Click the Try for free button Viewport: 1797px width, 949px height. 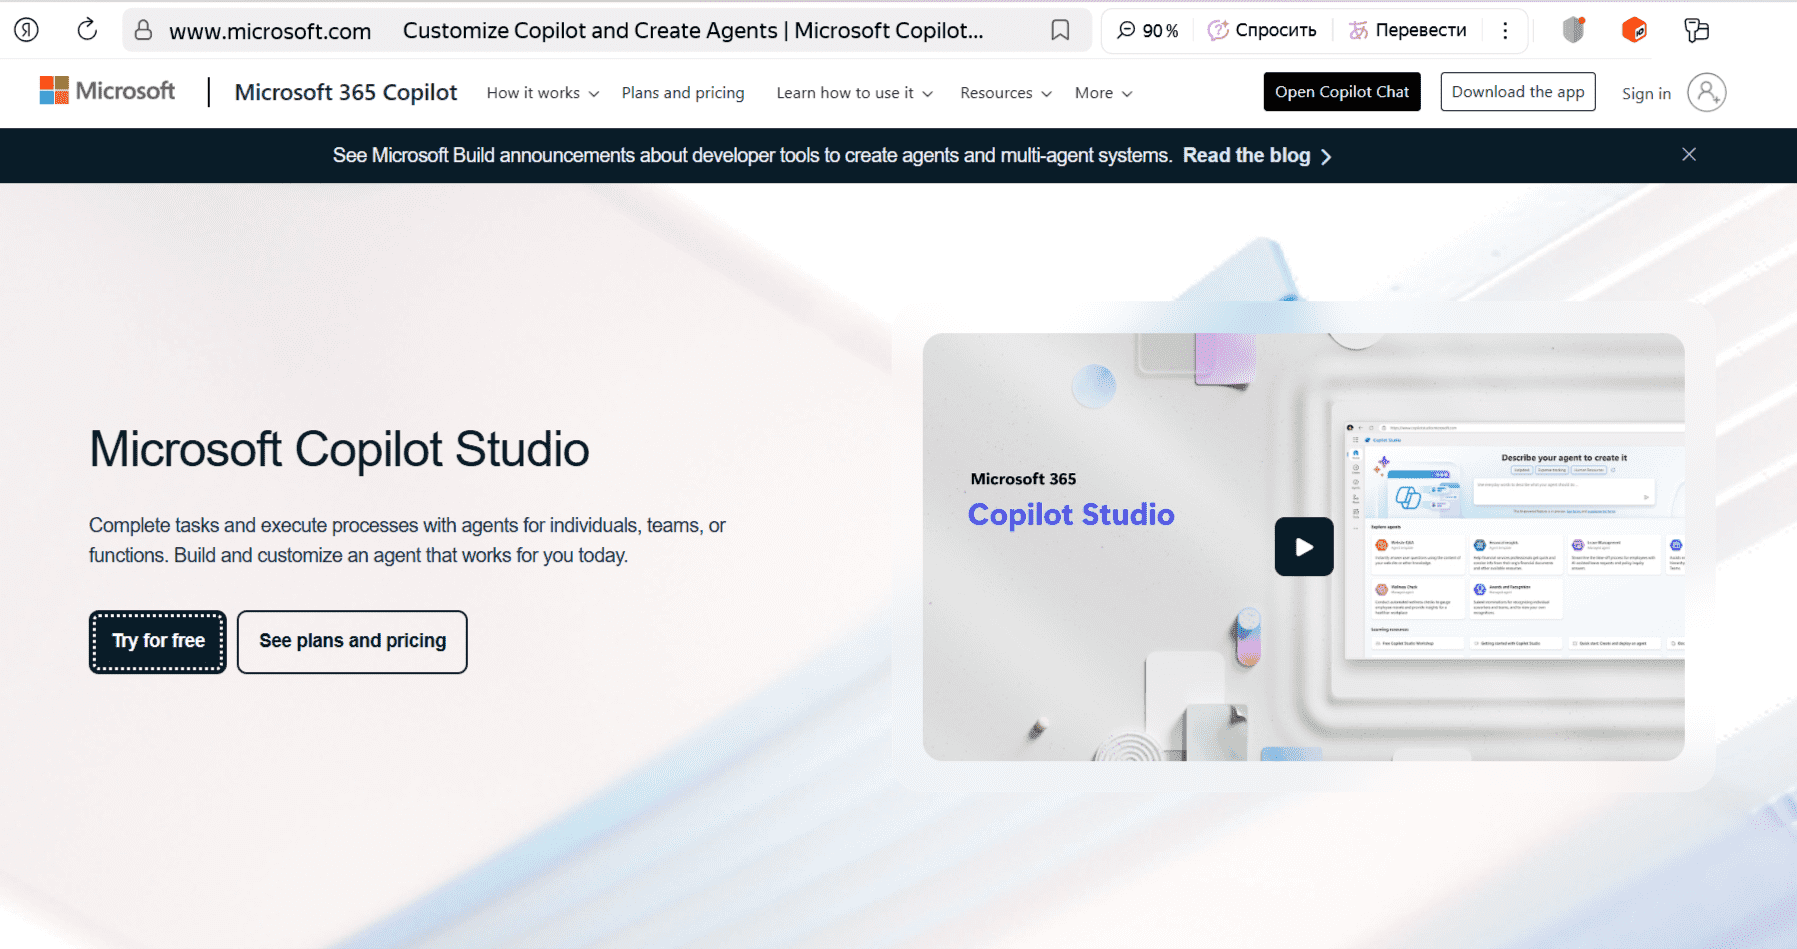[158, 641]
